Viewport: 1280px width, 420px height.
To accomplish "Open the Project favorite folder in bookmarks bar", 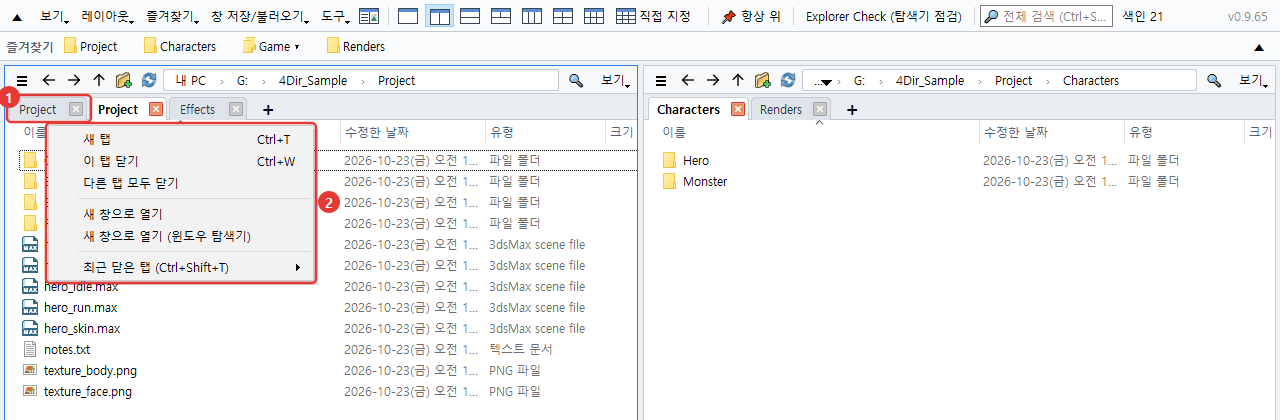I will tap(90, 46).
